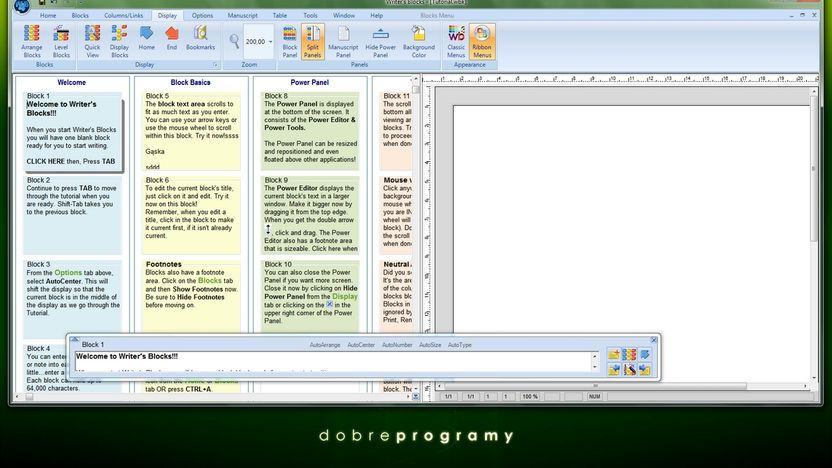Toggle AutoCenter in Power Panel
Screen dimensions: 832x468
click(361, 345)
